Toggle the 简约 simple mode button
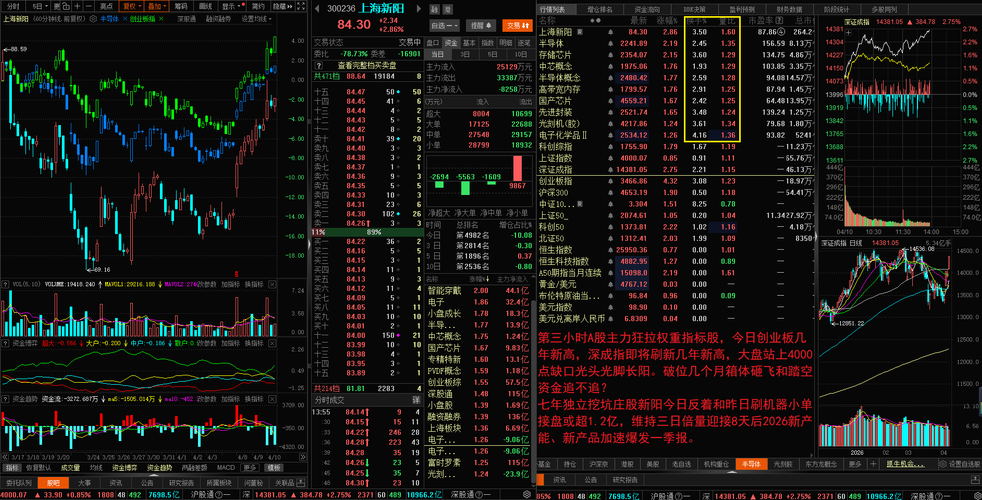Viewport: 982px width, 500px height. [258, 6]
